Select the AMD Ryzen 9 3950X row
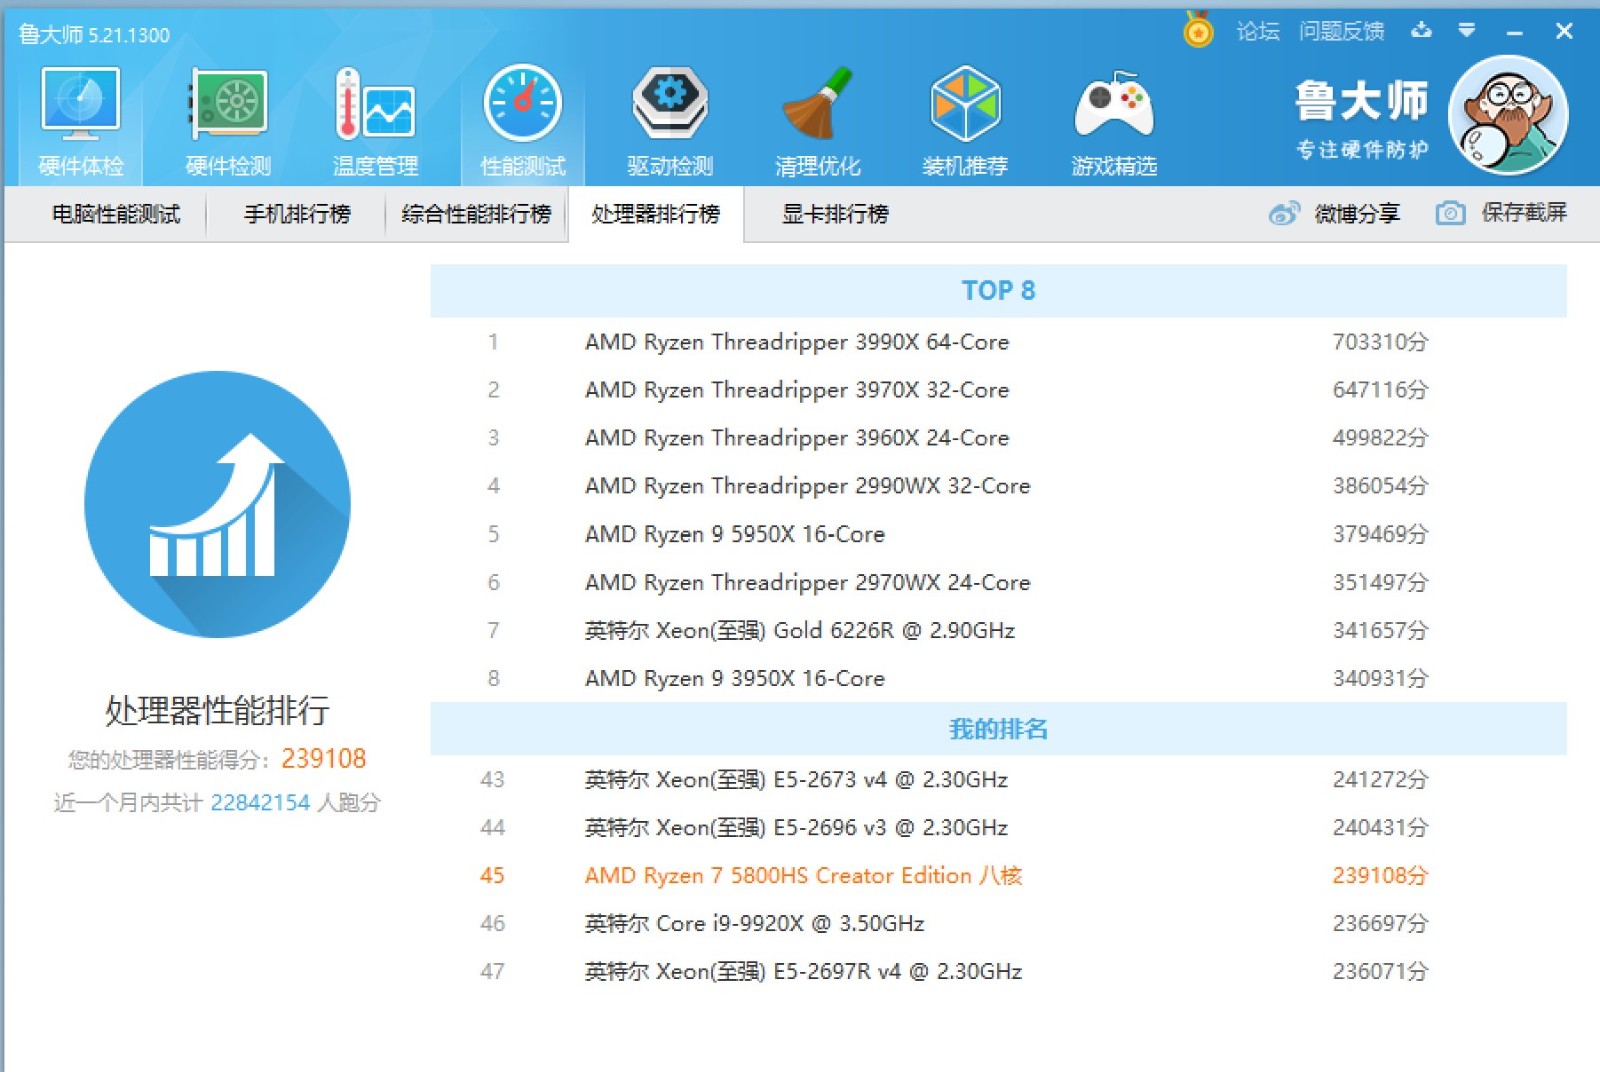 [x=998, y=678]
